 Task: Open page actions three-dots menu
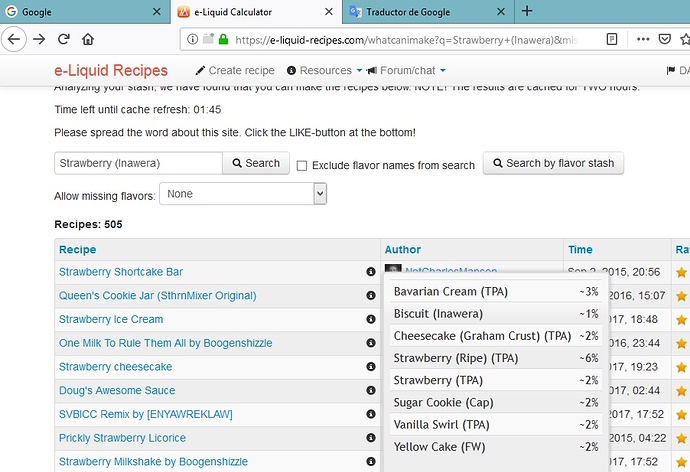[x=643, y=40]
